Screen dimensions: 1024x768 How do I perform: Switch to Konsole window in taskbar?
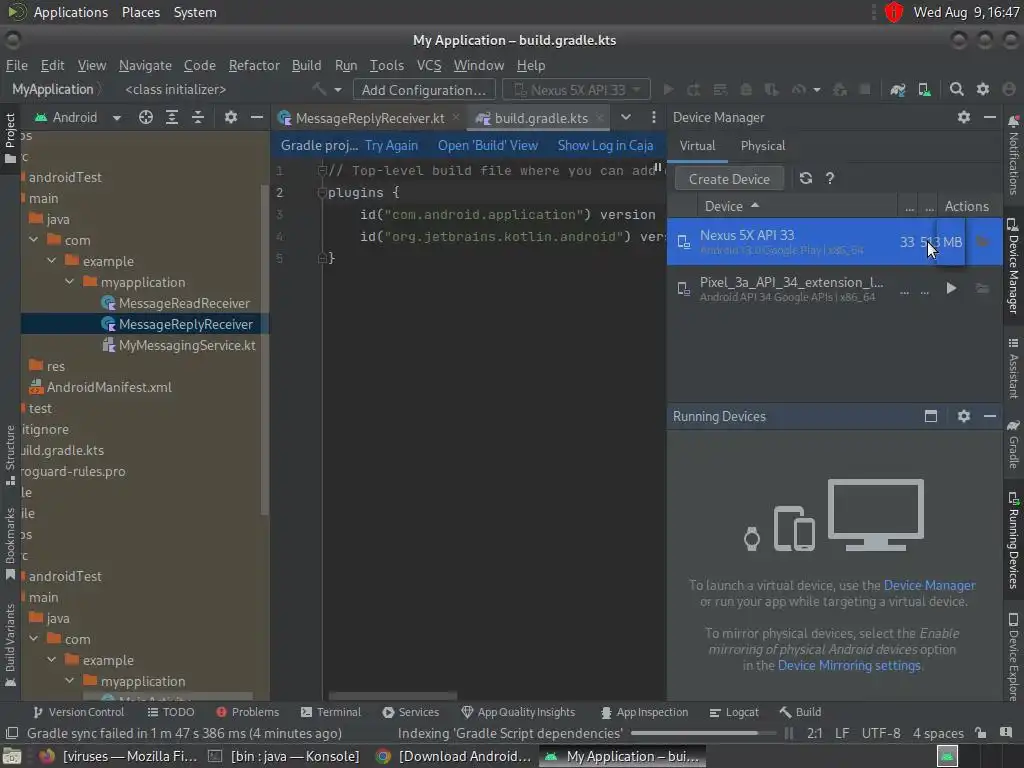(x=285, y=756)
